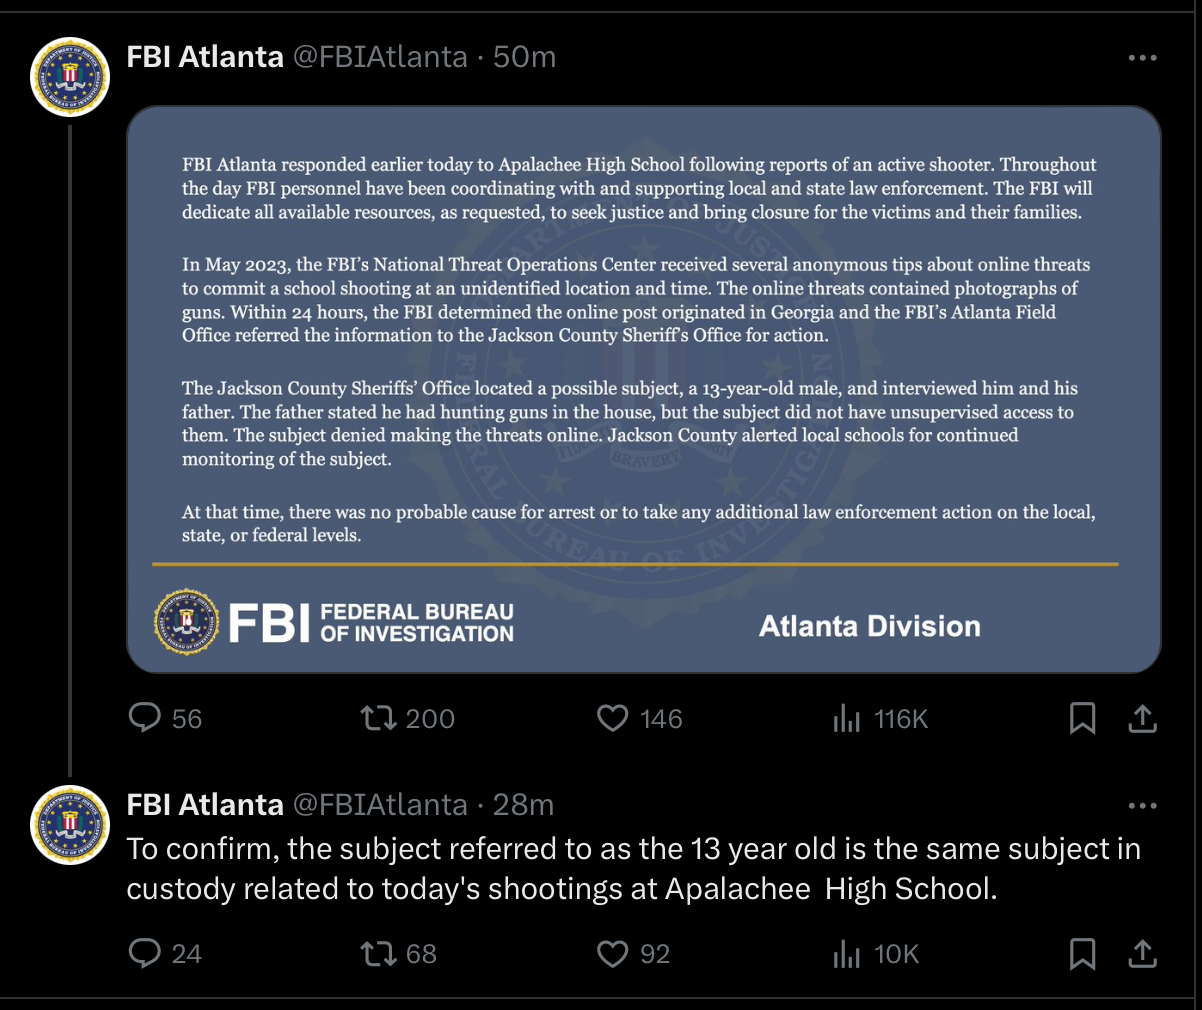The image size is (1202, 1010).
Task: Like the first post with 146 likes
Action: 612,718
